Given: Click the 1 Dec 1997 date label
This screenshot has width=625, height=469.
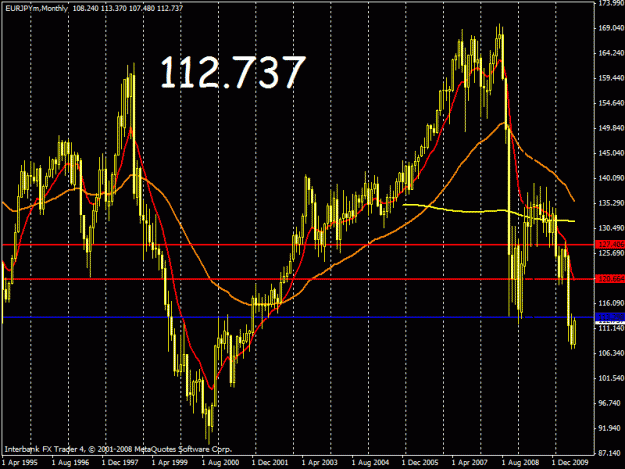Looking at the screenshot, I should 120,463.
